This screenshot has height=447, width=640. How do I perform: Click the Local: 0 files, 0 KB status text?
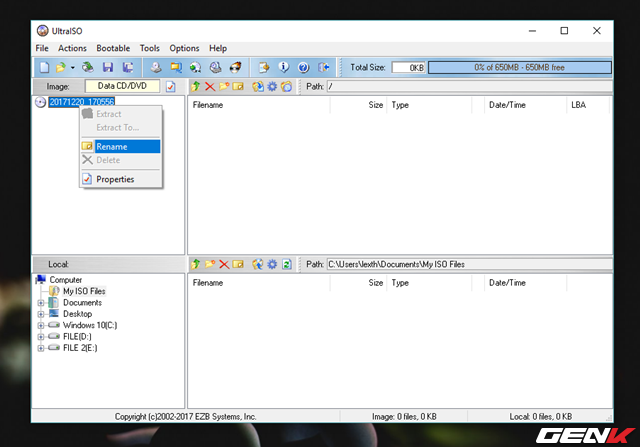[x=540, y=416]
